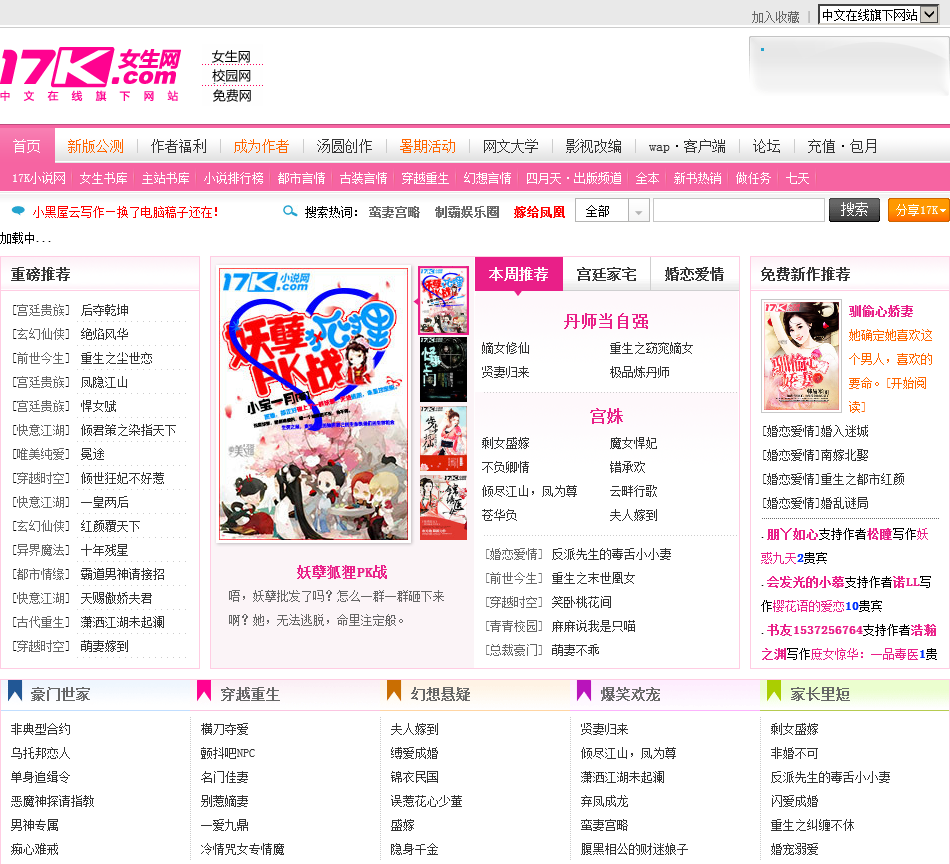Select the third cover thumbnail

click(443, 438)
